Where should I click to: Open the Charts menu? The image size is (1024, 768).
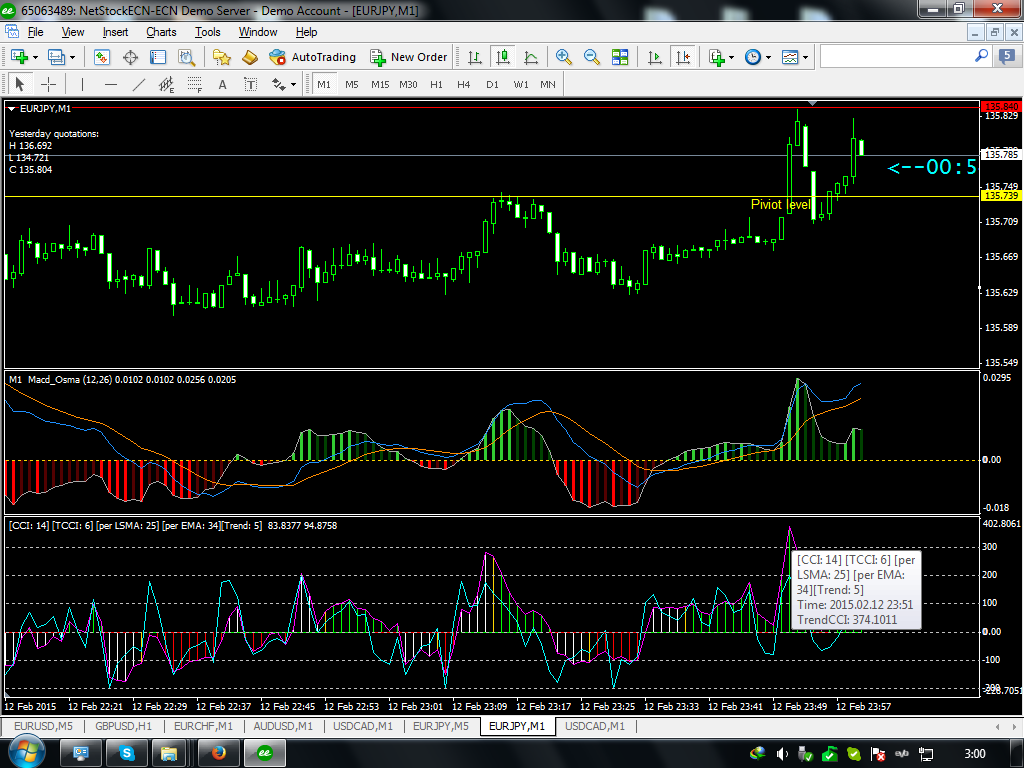point(161,32)
